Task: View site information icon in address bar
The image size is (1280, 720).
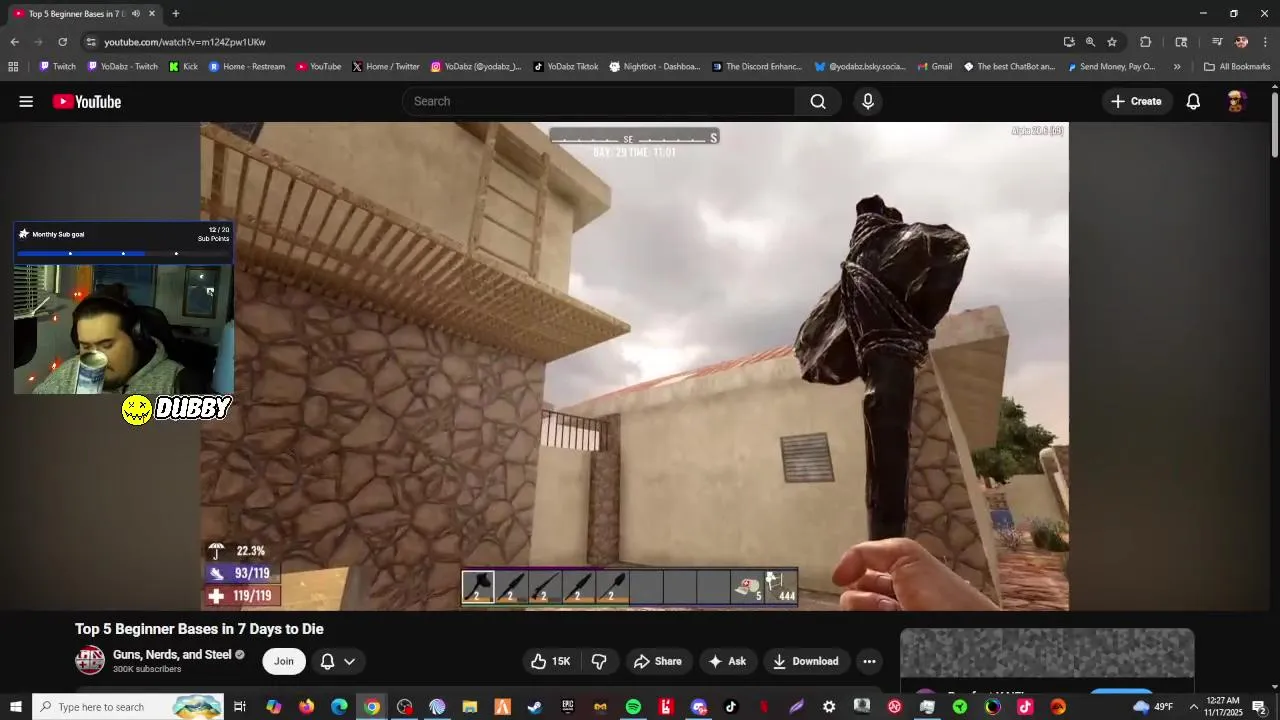Action: (91, 42)
